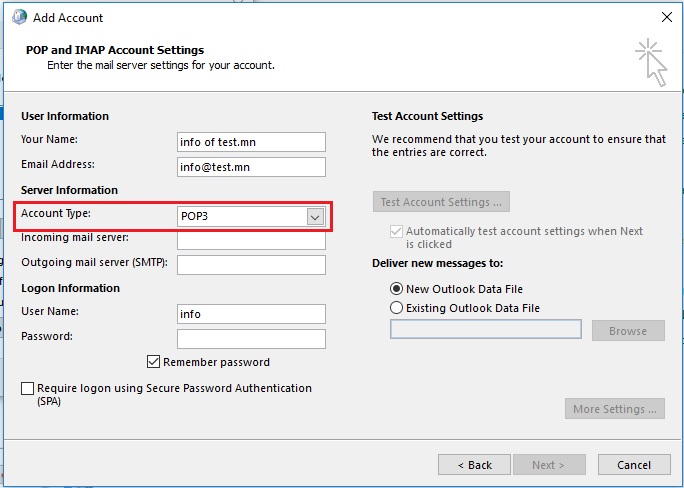The height and width of the screenshot is (488, 684).
Task: Focus the Incoming mail server field
Action: coord(251,240)
